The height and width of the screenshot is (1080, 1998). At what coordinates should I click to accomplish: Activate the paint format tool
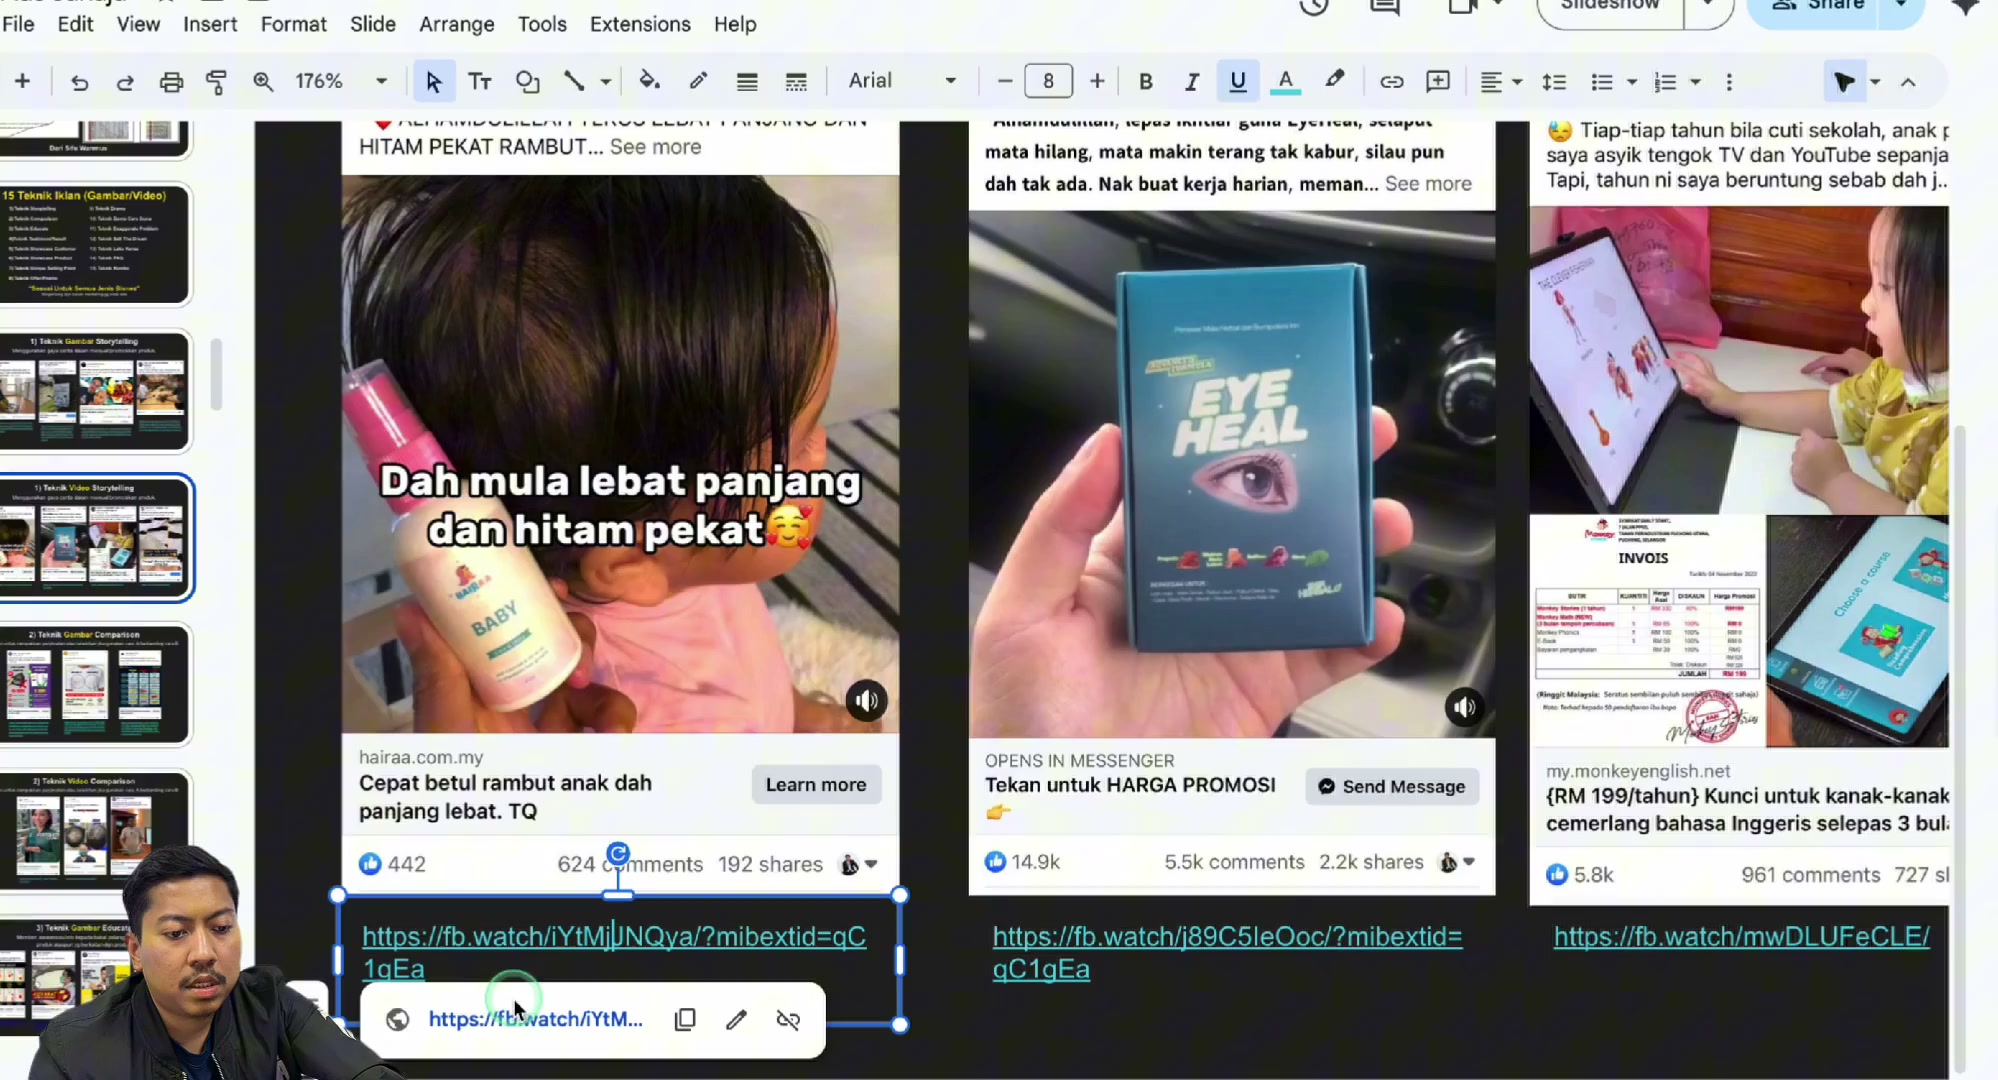pyautogui.click(x=216, y=81)
